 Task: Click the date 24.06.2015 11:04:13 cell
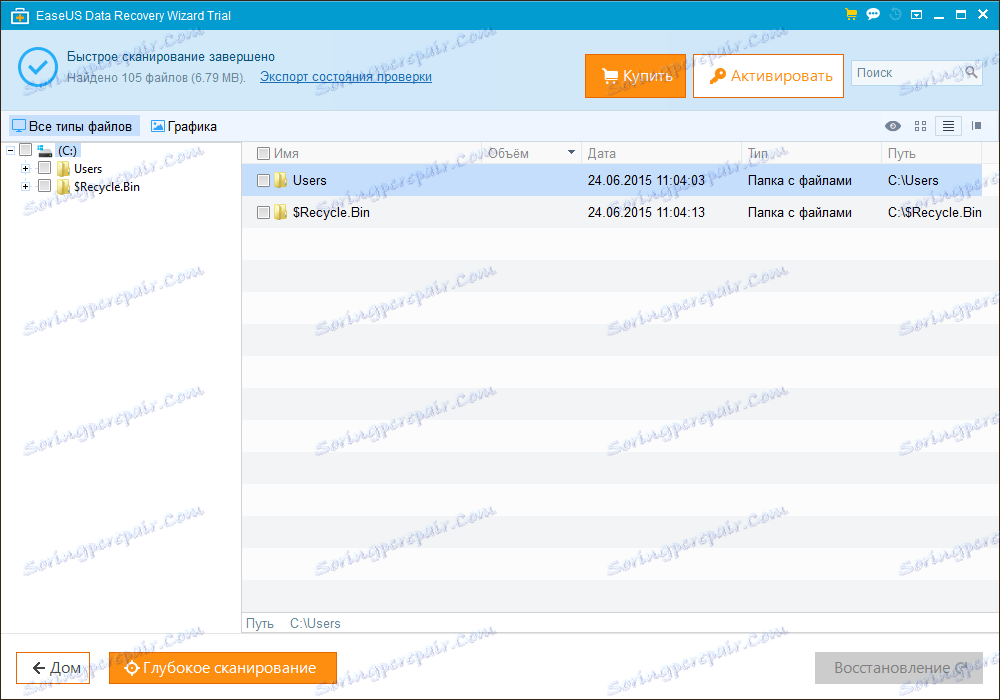[646, 212]
